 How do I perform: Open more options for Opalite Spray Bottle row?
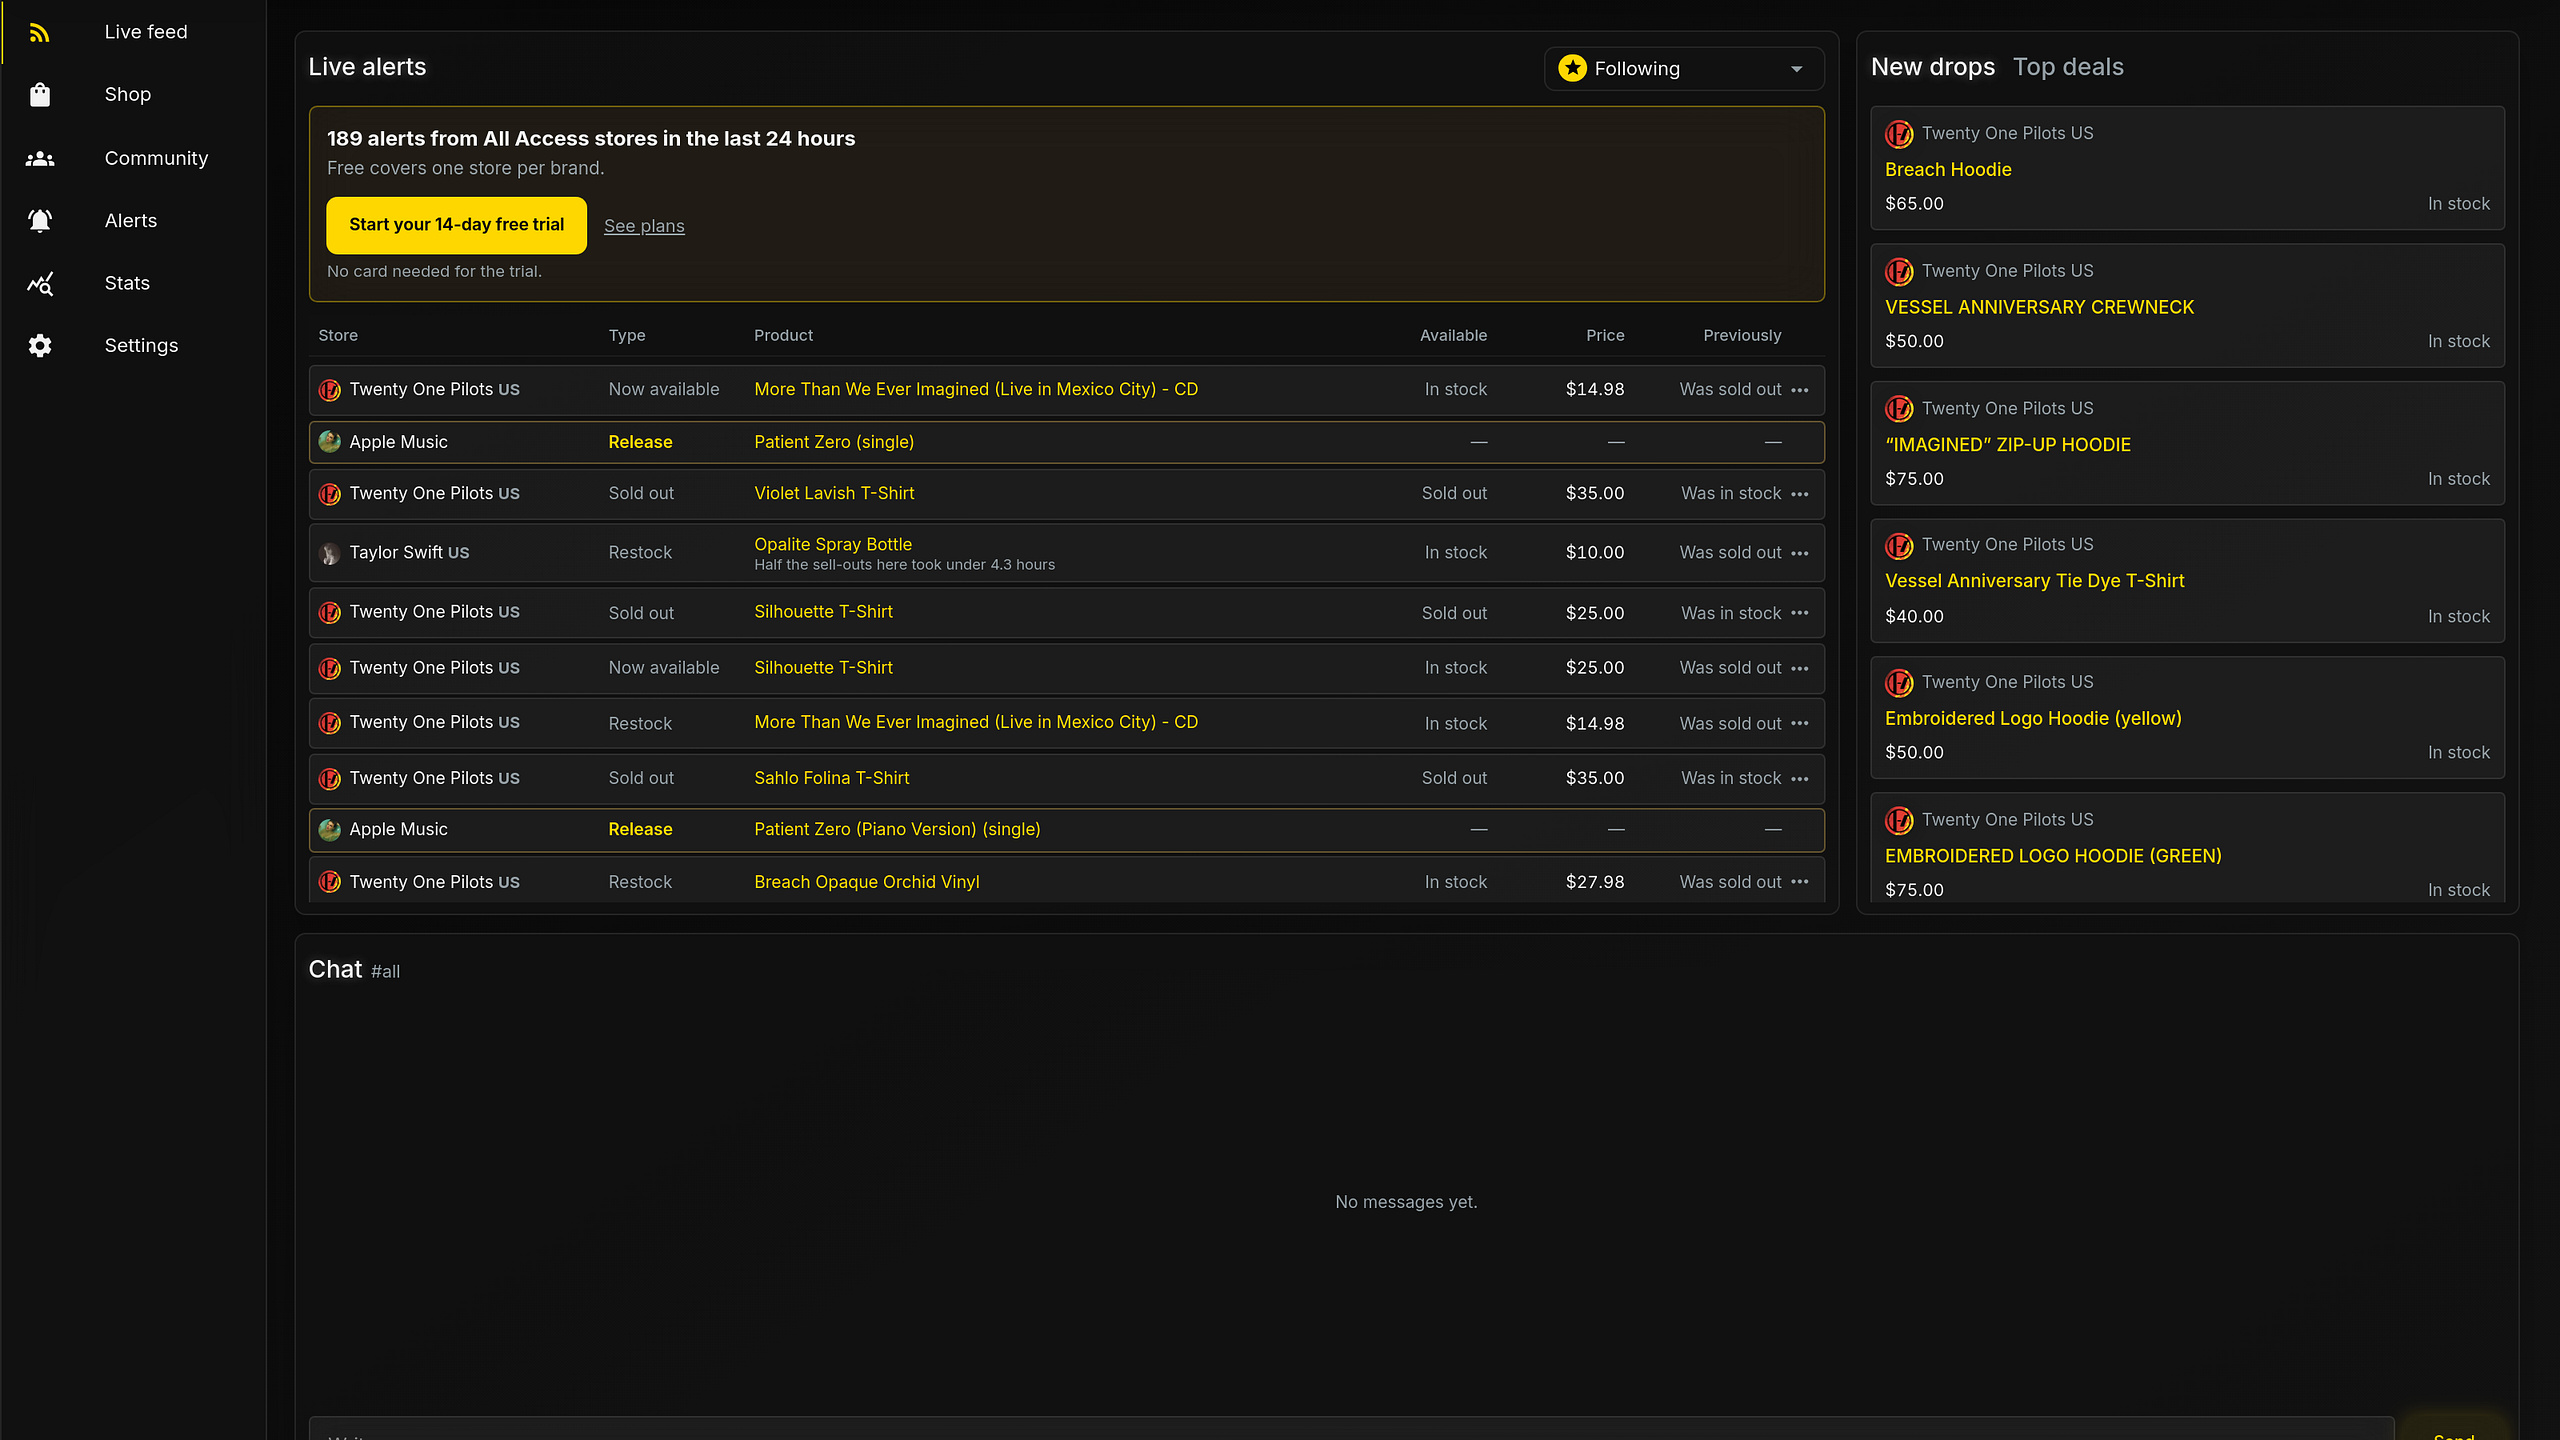(1800, 553)
